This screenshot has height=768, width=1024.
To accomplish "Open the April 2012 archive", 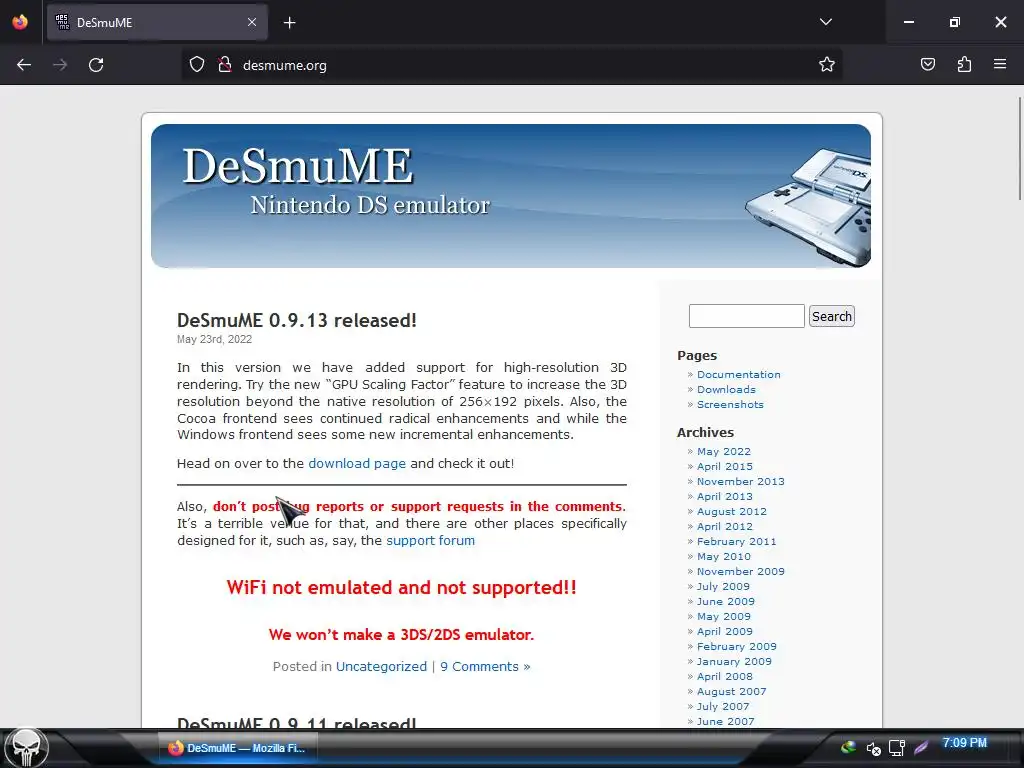I will point(725,526).
